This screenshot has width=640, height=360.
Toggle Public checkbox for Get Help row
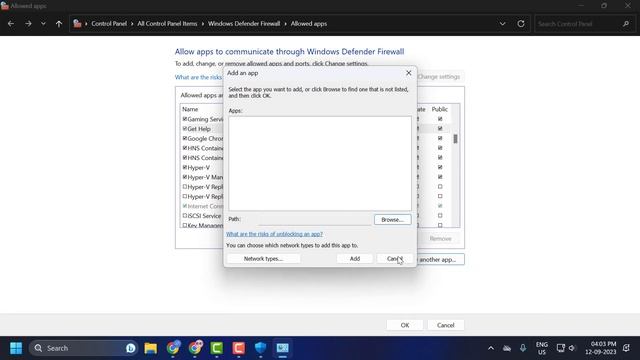pos(440,129)
